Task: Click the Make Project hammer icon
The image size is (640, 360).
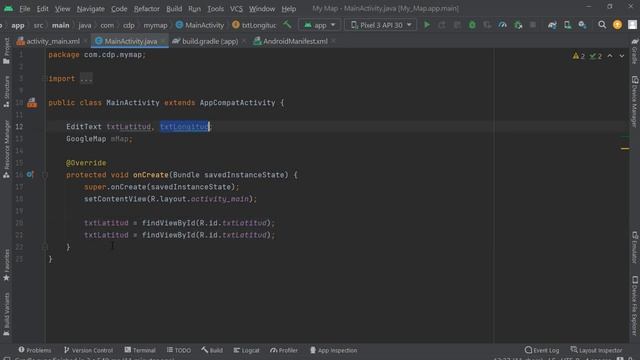Action: (x=287, y=24)
